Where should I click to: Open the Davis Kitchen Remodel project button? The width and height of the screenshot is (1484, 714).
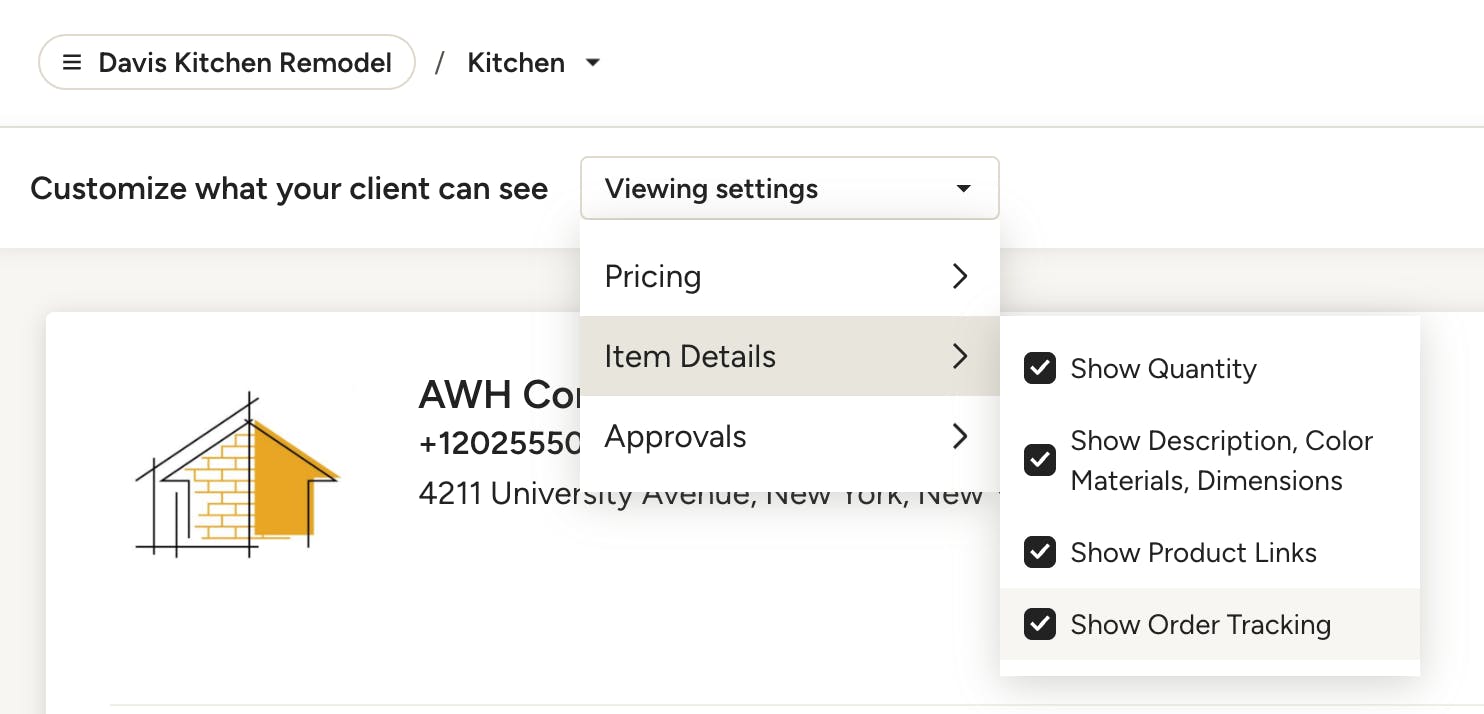[x=227, y=63]
